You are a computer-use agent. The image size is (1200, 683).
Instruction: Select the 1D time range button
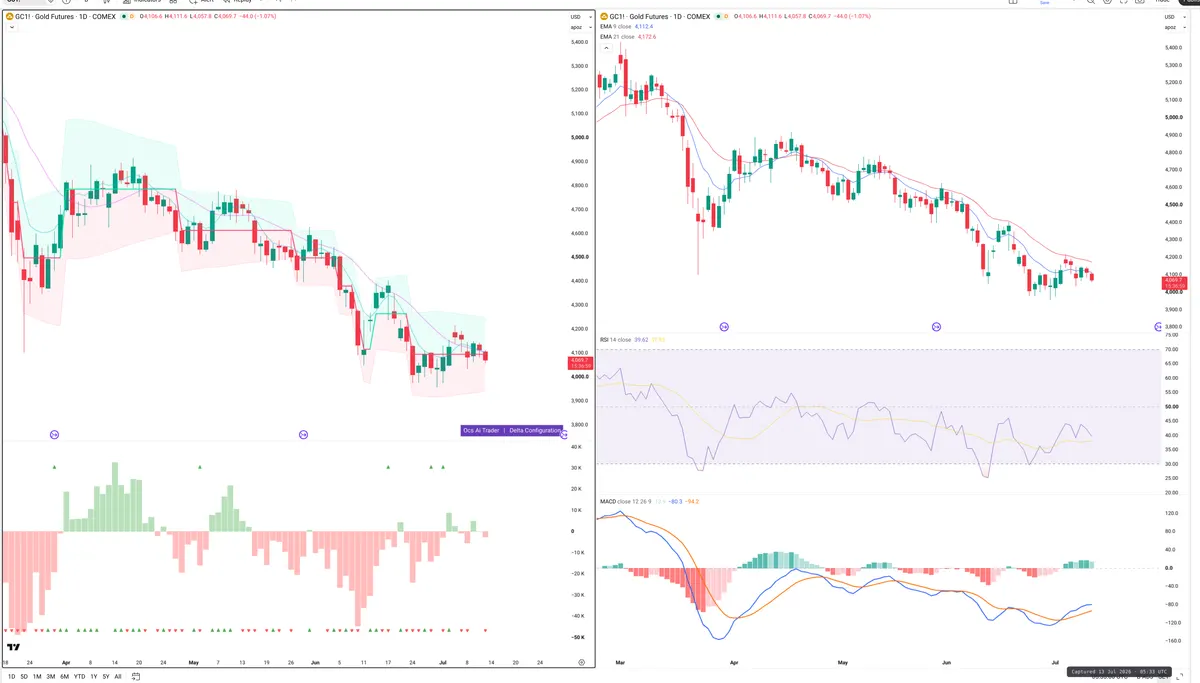tap(12, 677)
